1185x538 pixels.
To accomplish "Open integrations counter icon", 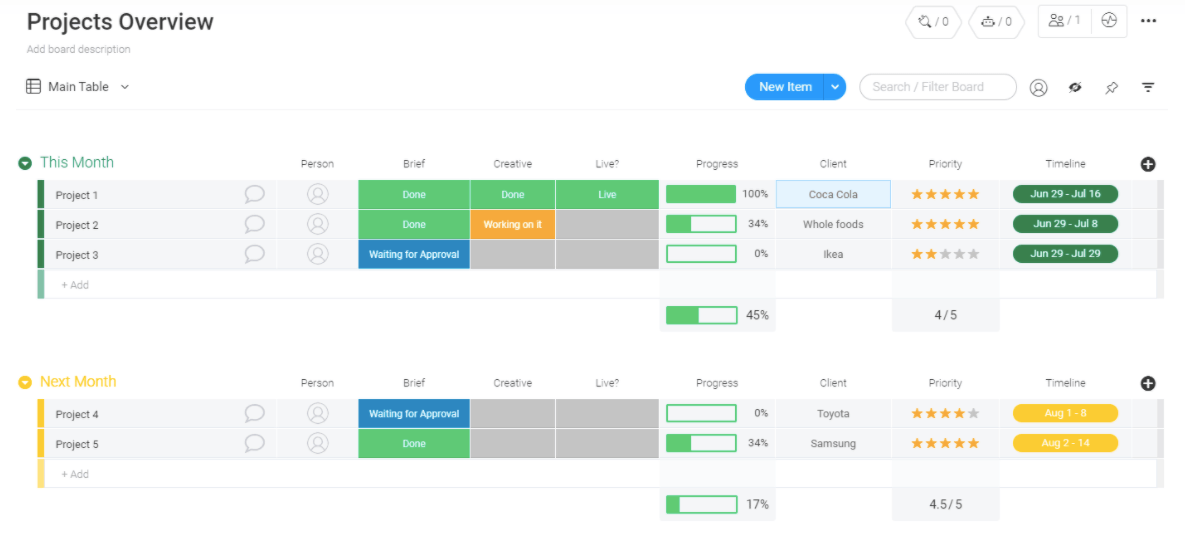I will click(x=933, y=22).
